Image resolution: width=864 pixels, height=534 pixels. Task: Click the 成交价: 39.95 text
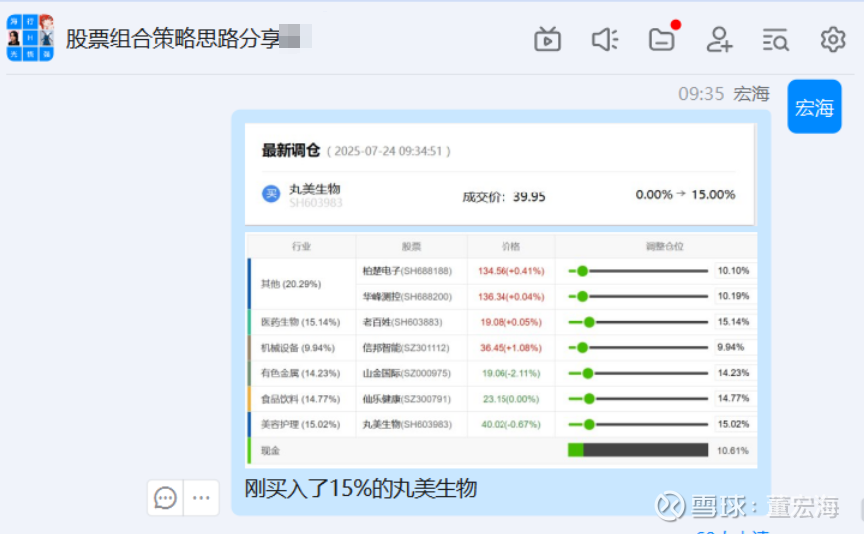click(504, 197)
